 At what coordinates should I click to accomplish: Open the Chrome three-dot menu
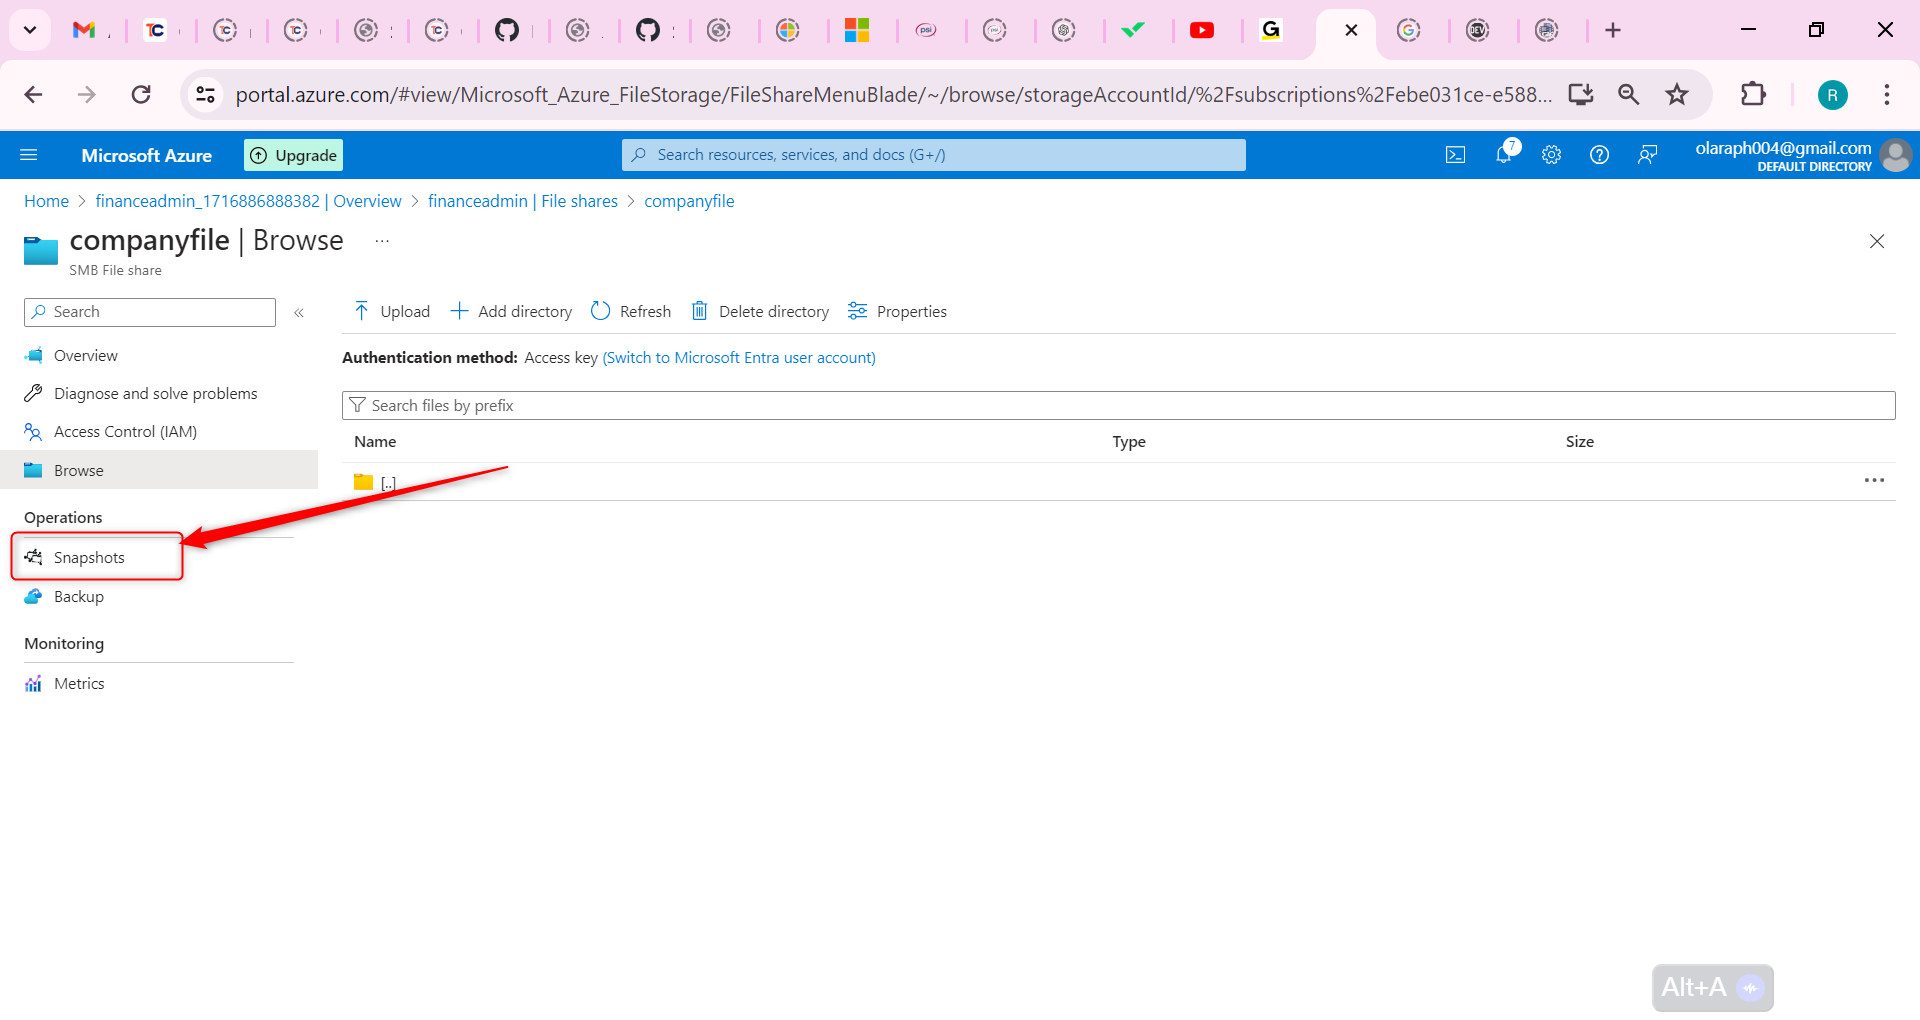1887,95
